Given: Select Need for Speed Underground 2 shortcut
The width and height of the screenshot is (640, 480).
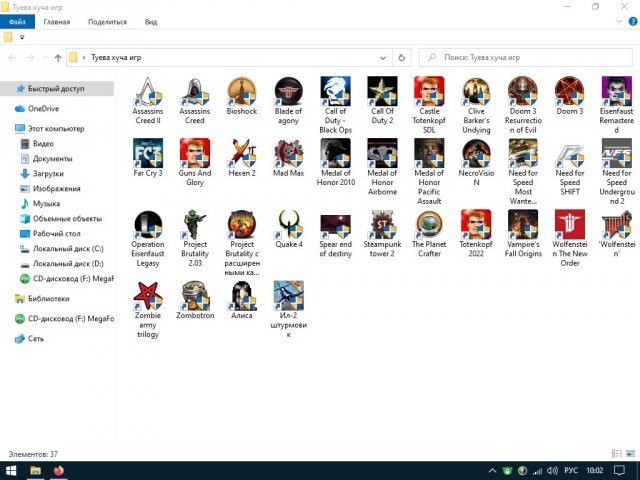Looking at the screenshot, I should point(616,172).
